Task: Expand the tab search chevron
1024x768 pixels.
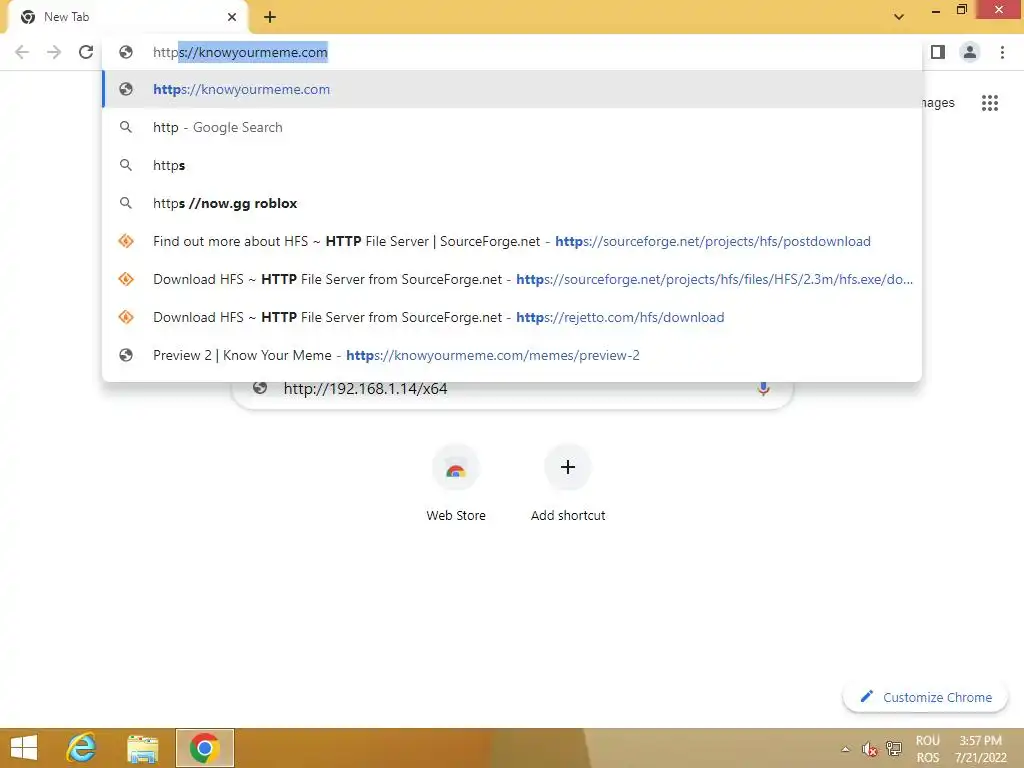Action: [899, 17]
